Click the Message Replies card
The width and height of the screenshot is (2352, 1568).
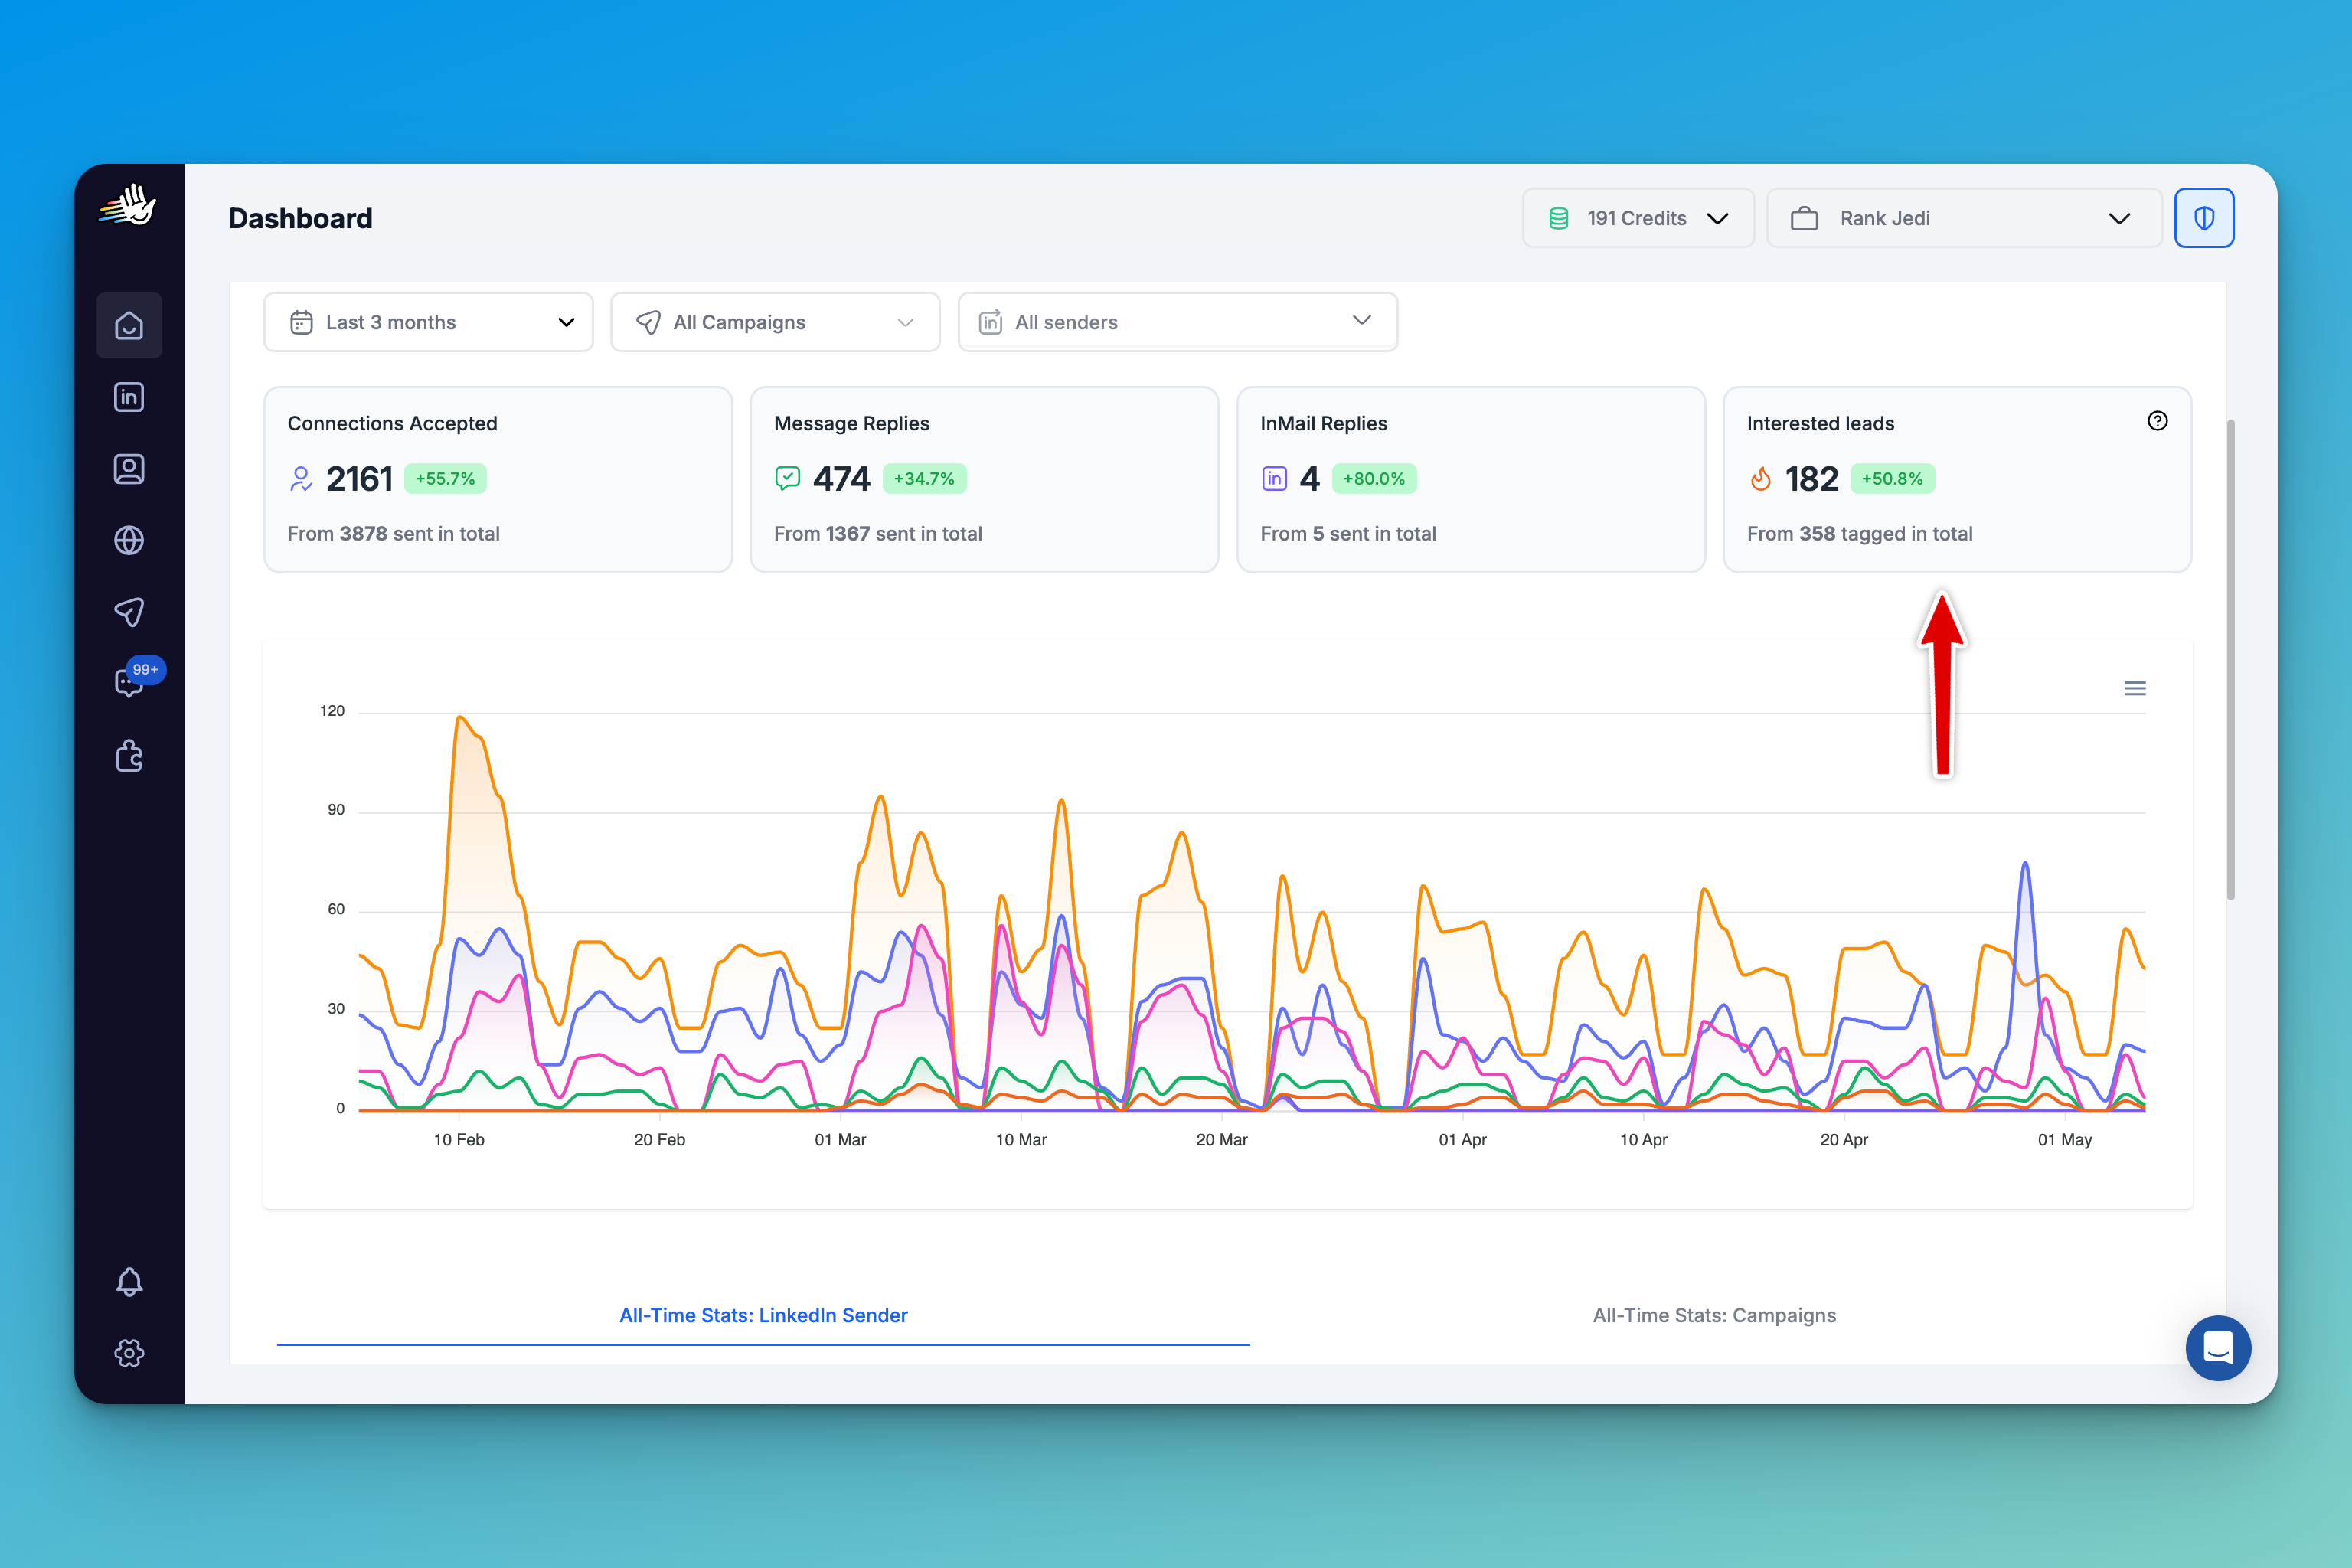[x=984, y=479]
